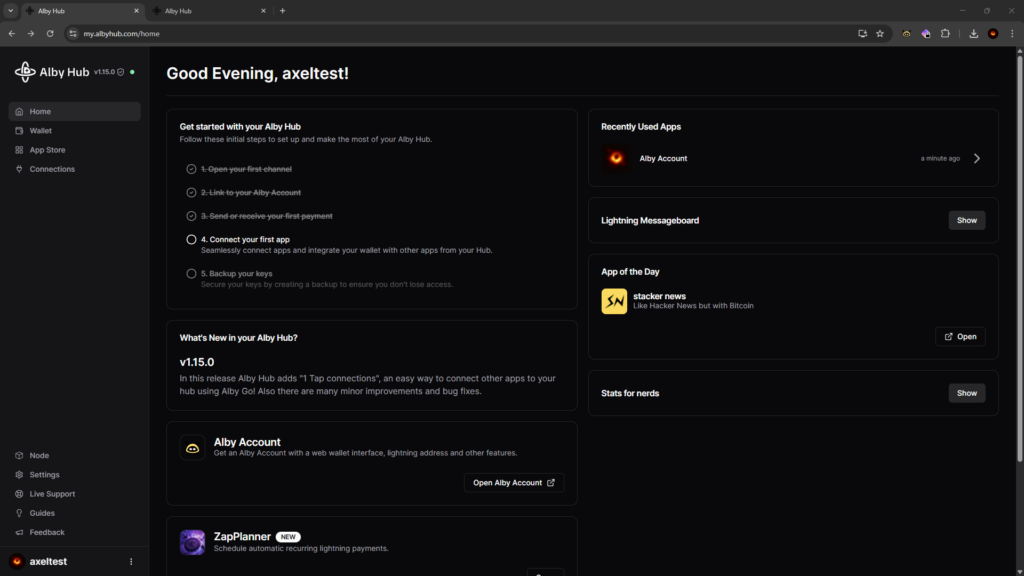Open the browser downloads icon

pos(973,33)
